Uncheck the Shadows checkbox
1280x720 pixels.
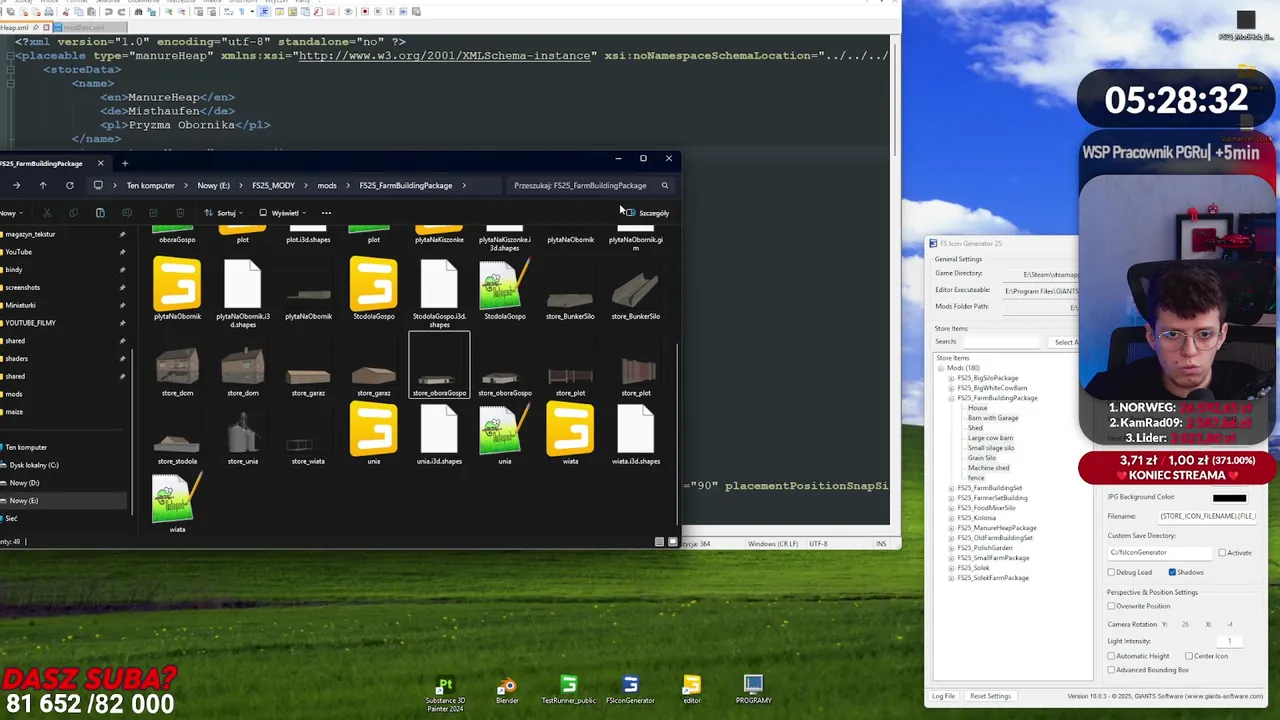coord(1172,572)
